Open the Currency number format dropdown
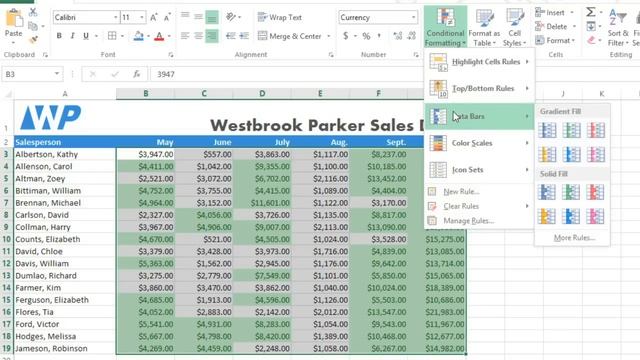This screenshot has width=640, height=360. [x=413, y=18]
